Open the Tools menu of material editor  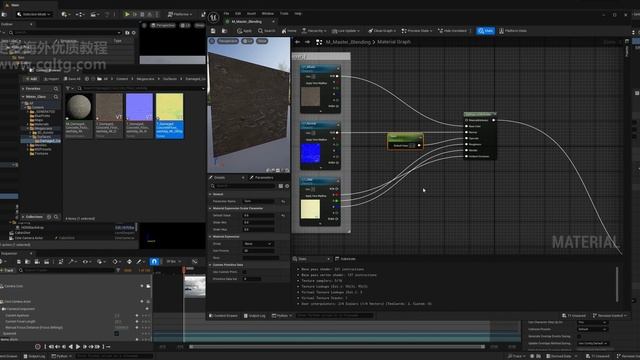(x=284, y=13)
